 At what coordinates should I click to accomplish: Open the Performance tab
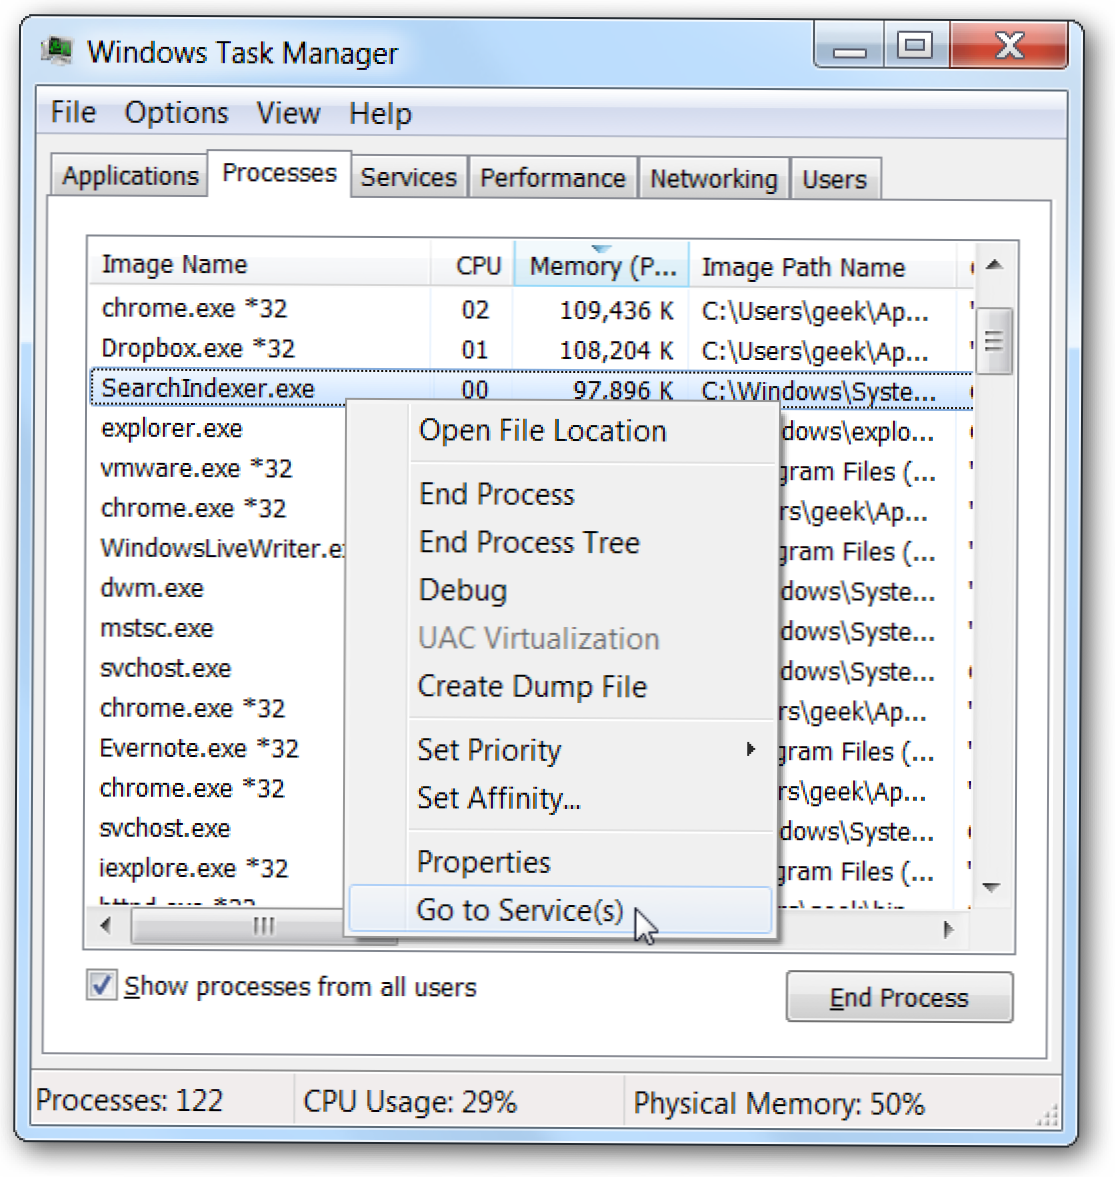click(553, 178)
